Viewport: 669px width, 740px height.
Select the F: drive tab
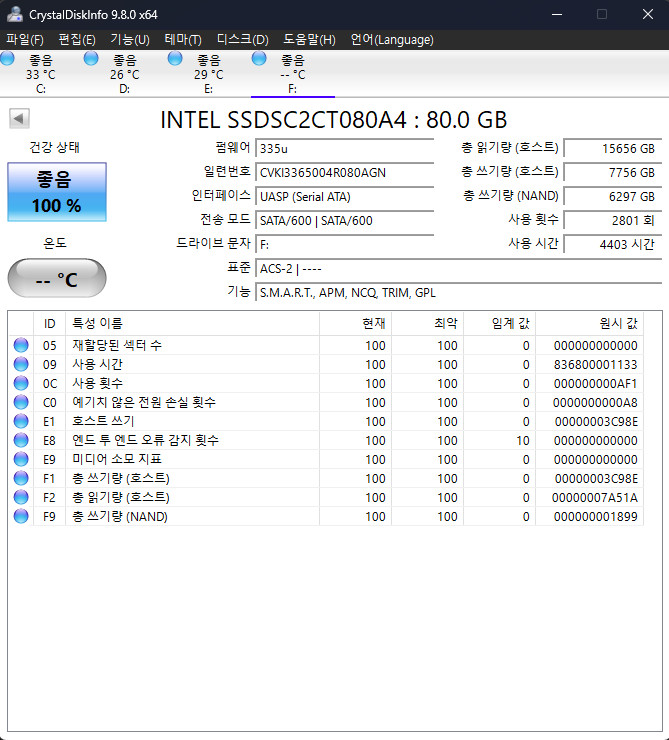coord(293,74)
